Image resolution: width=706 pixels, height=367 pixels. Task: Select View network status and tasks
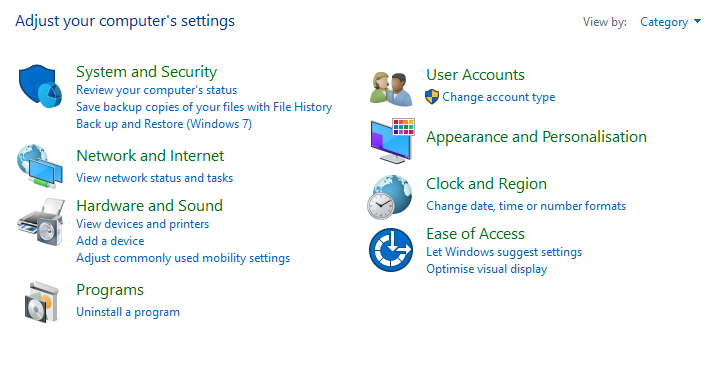(x=154, y=178)
